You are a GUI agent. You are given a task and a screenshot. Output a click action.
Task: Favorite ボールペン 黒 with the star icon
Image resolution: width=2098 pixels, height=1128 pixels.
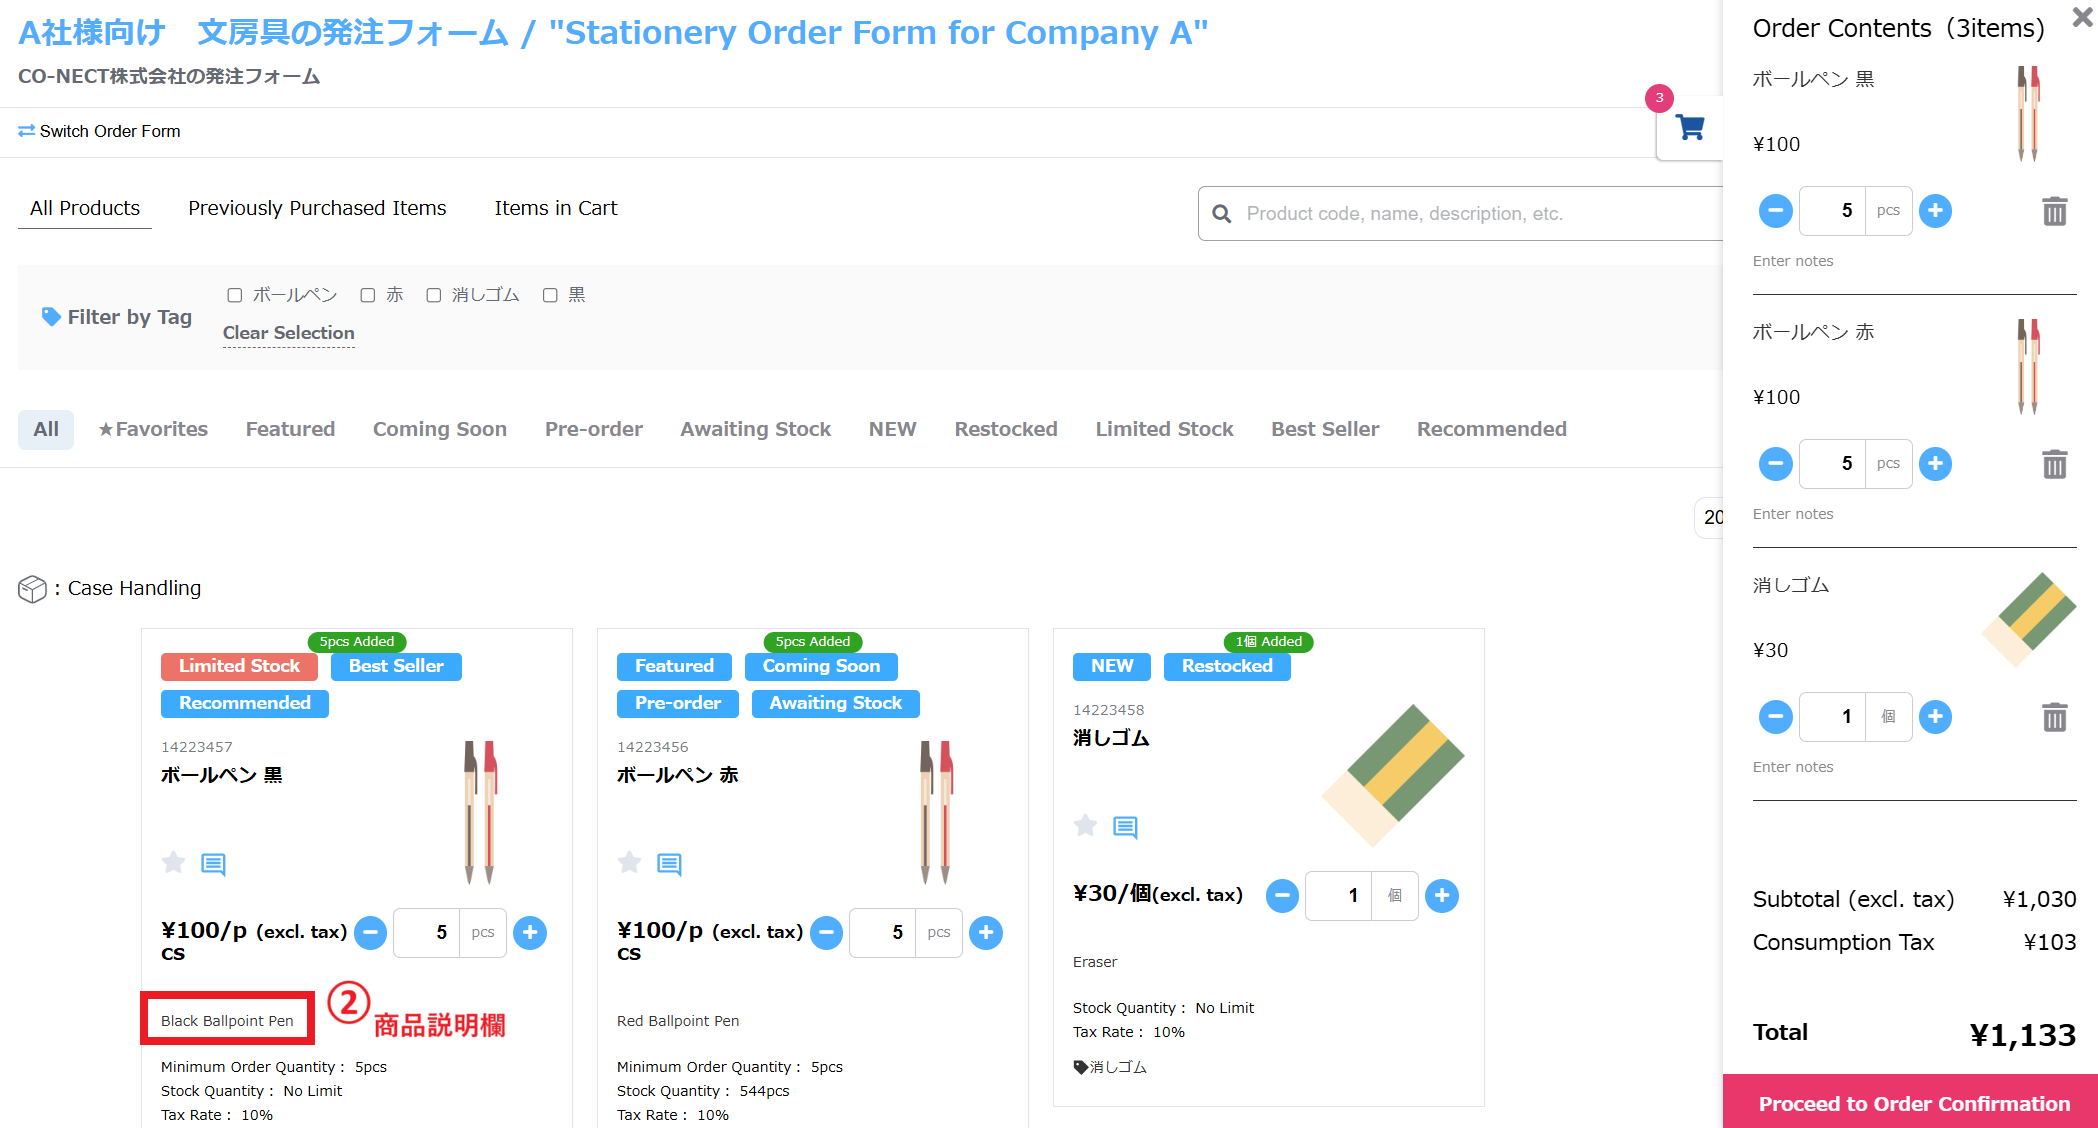click(x=174, y=862)
